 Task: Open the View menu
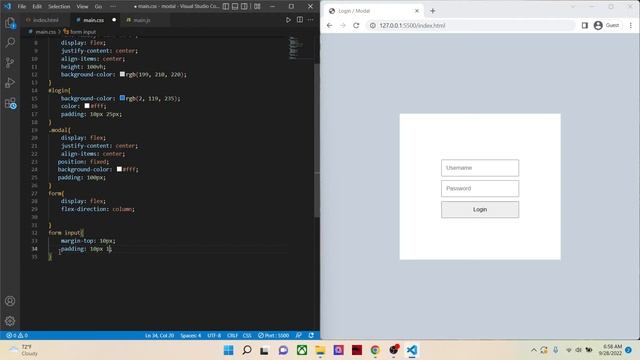[82, 7]
